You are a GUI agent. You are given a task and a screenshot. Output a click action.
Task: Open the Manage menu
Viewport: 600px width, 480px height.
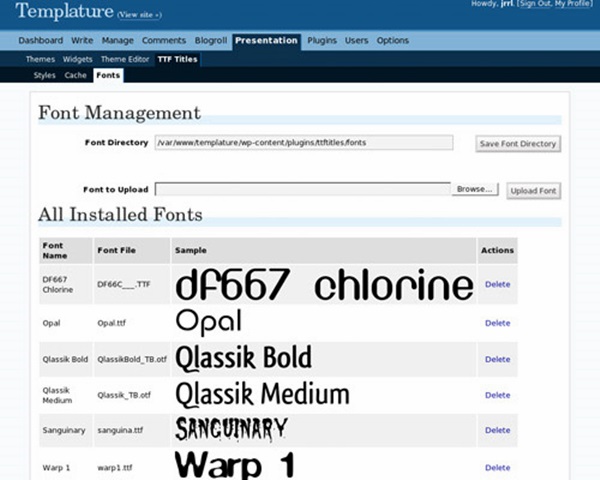tap(117, 41)
